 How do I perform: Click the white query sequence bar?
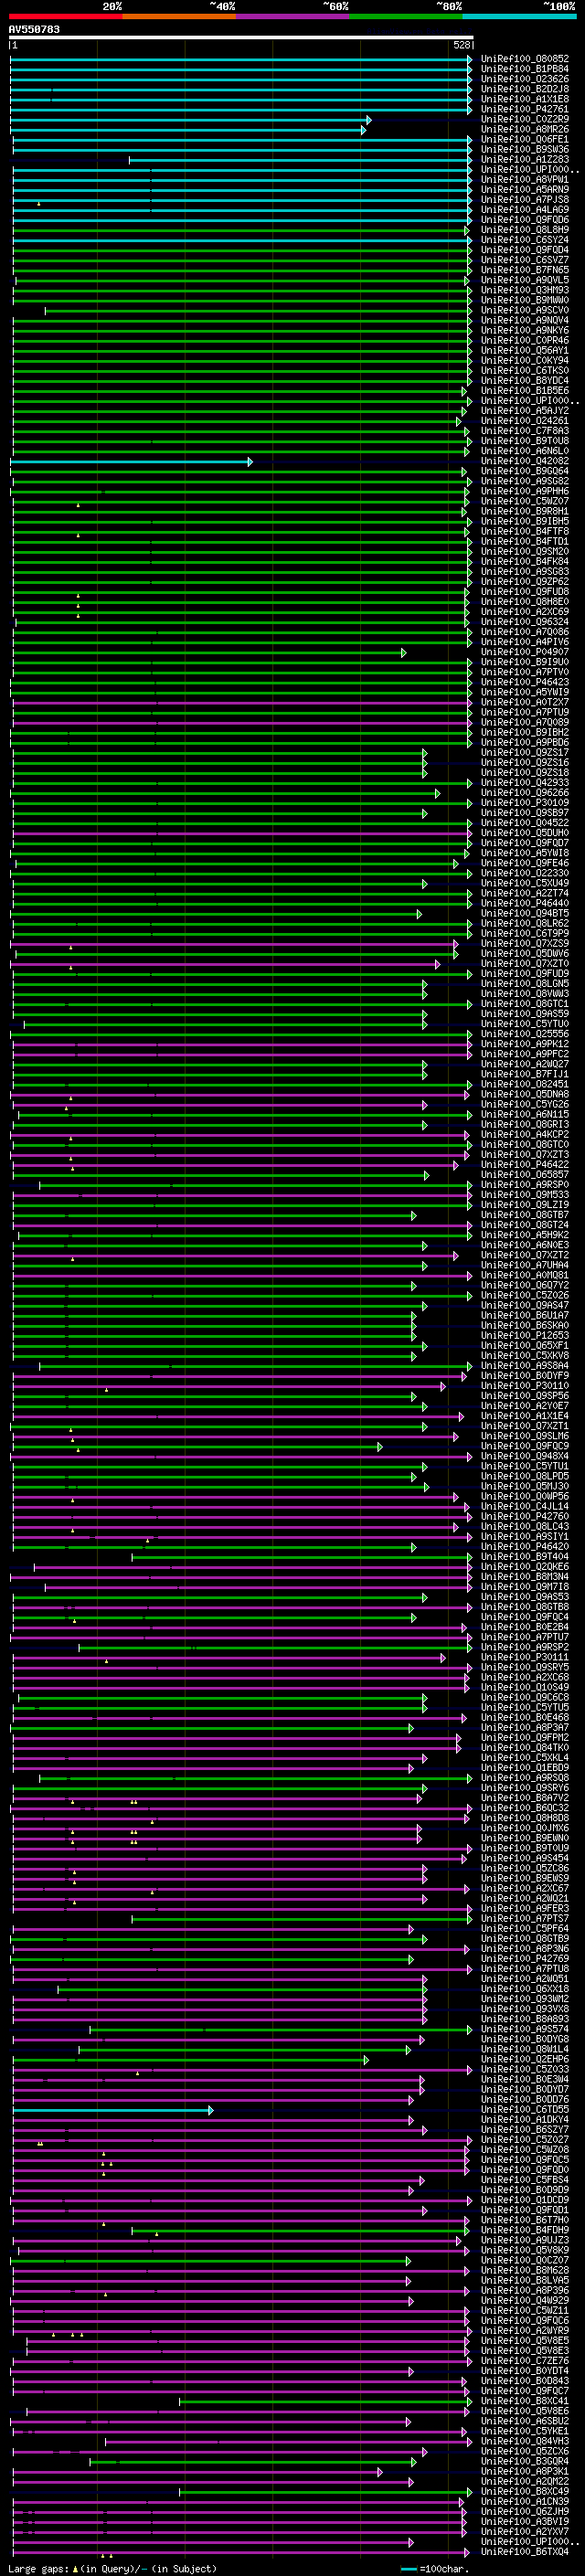[x=241, y=37]
